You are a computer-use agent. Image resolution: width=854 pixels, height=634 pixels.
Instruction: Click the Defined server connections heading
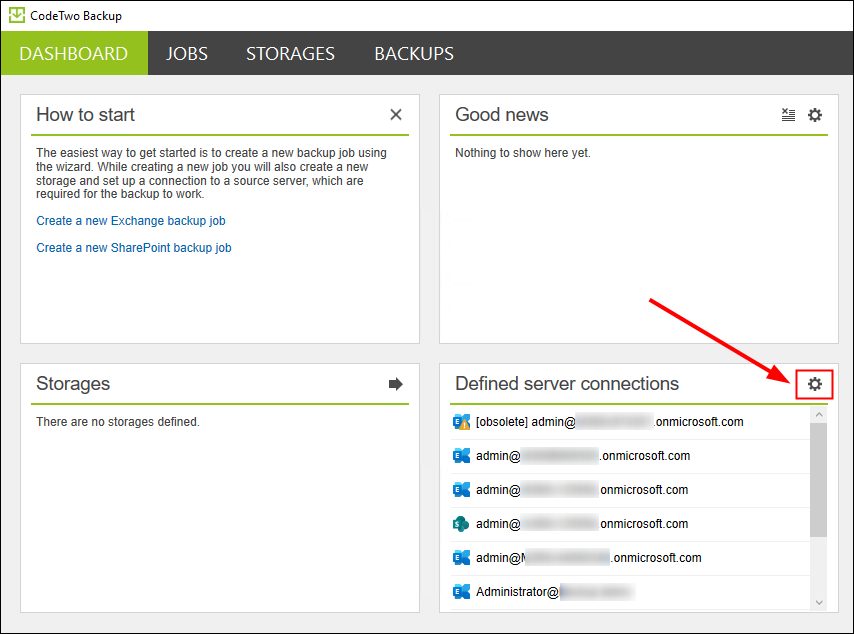pos(567,384)
